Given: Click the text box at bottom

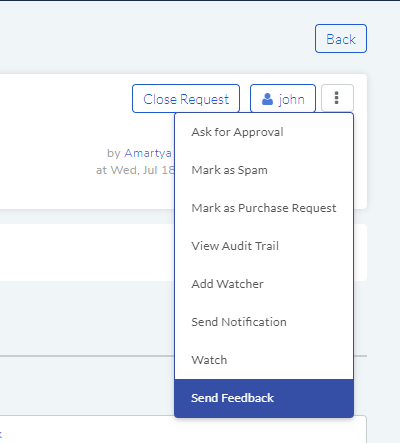Looking at the screenshot, I should (x=183, y=429).
